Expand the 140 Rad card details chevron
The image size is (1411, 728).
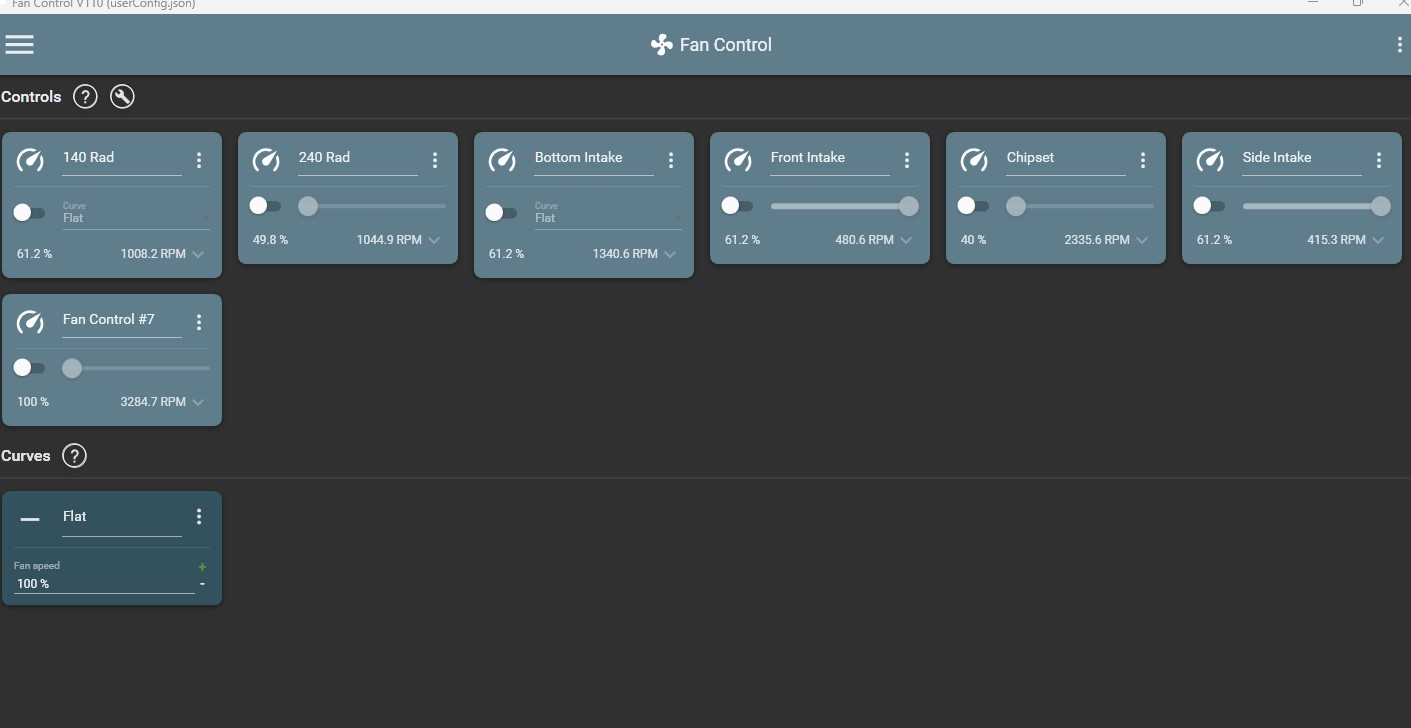coord(198,254)
